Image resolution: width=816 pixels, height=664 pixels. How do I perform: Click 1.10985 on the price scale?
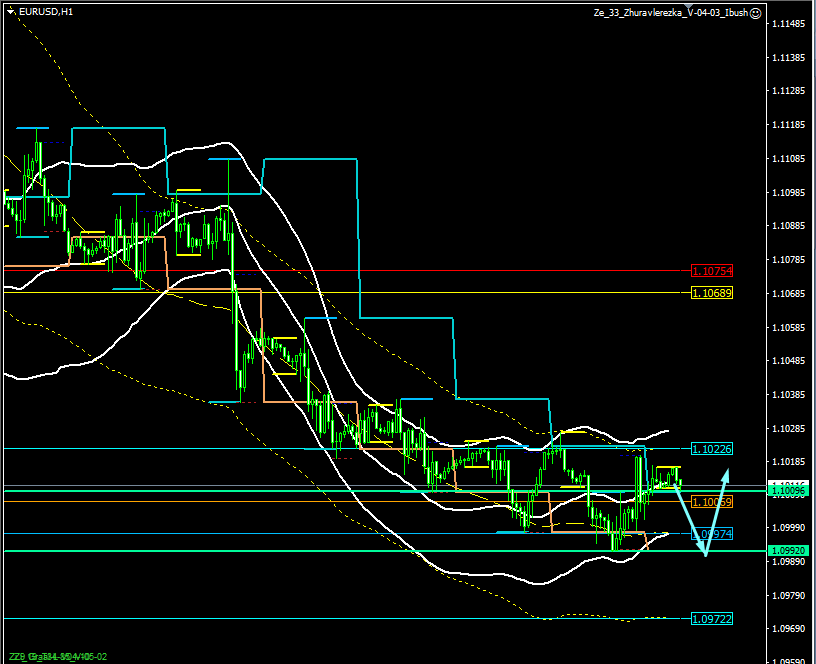coord(788,193)
